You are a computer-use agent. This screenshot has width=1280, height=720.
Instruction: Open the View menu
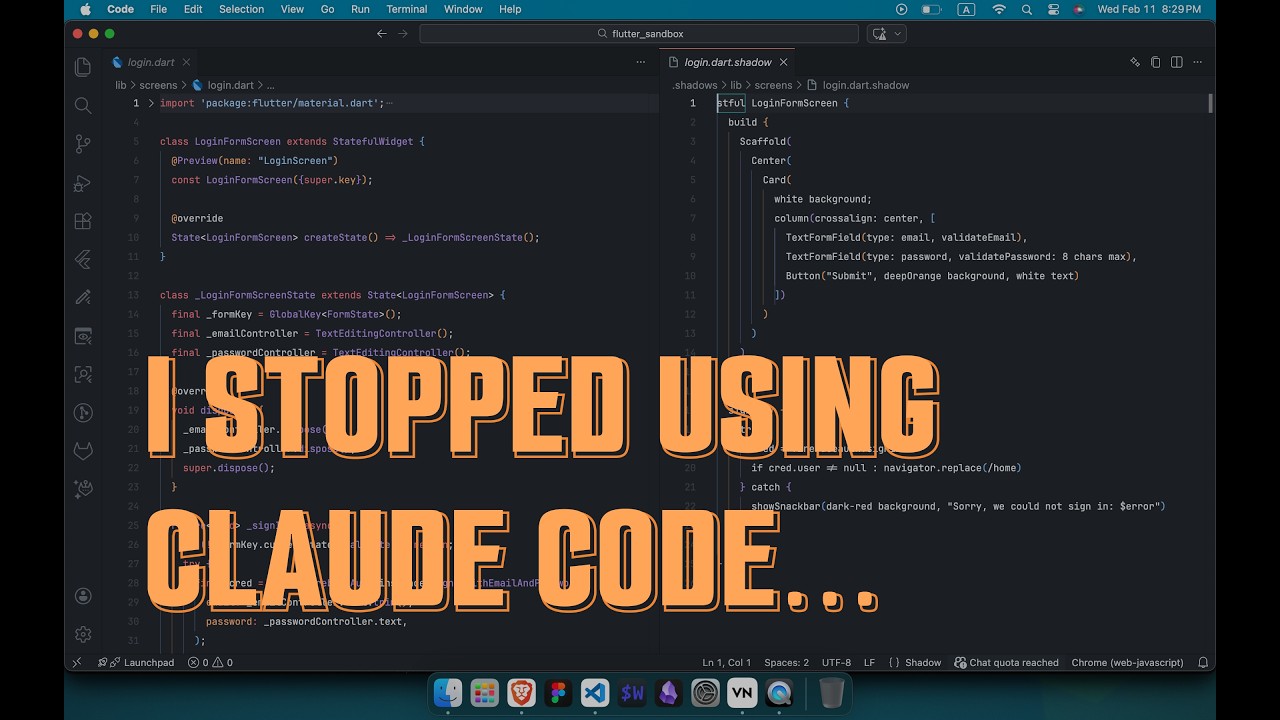[292, 9]
